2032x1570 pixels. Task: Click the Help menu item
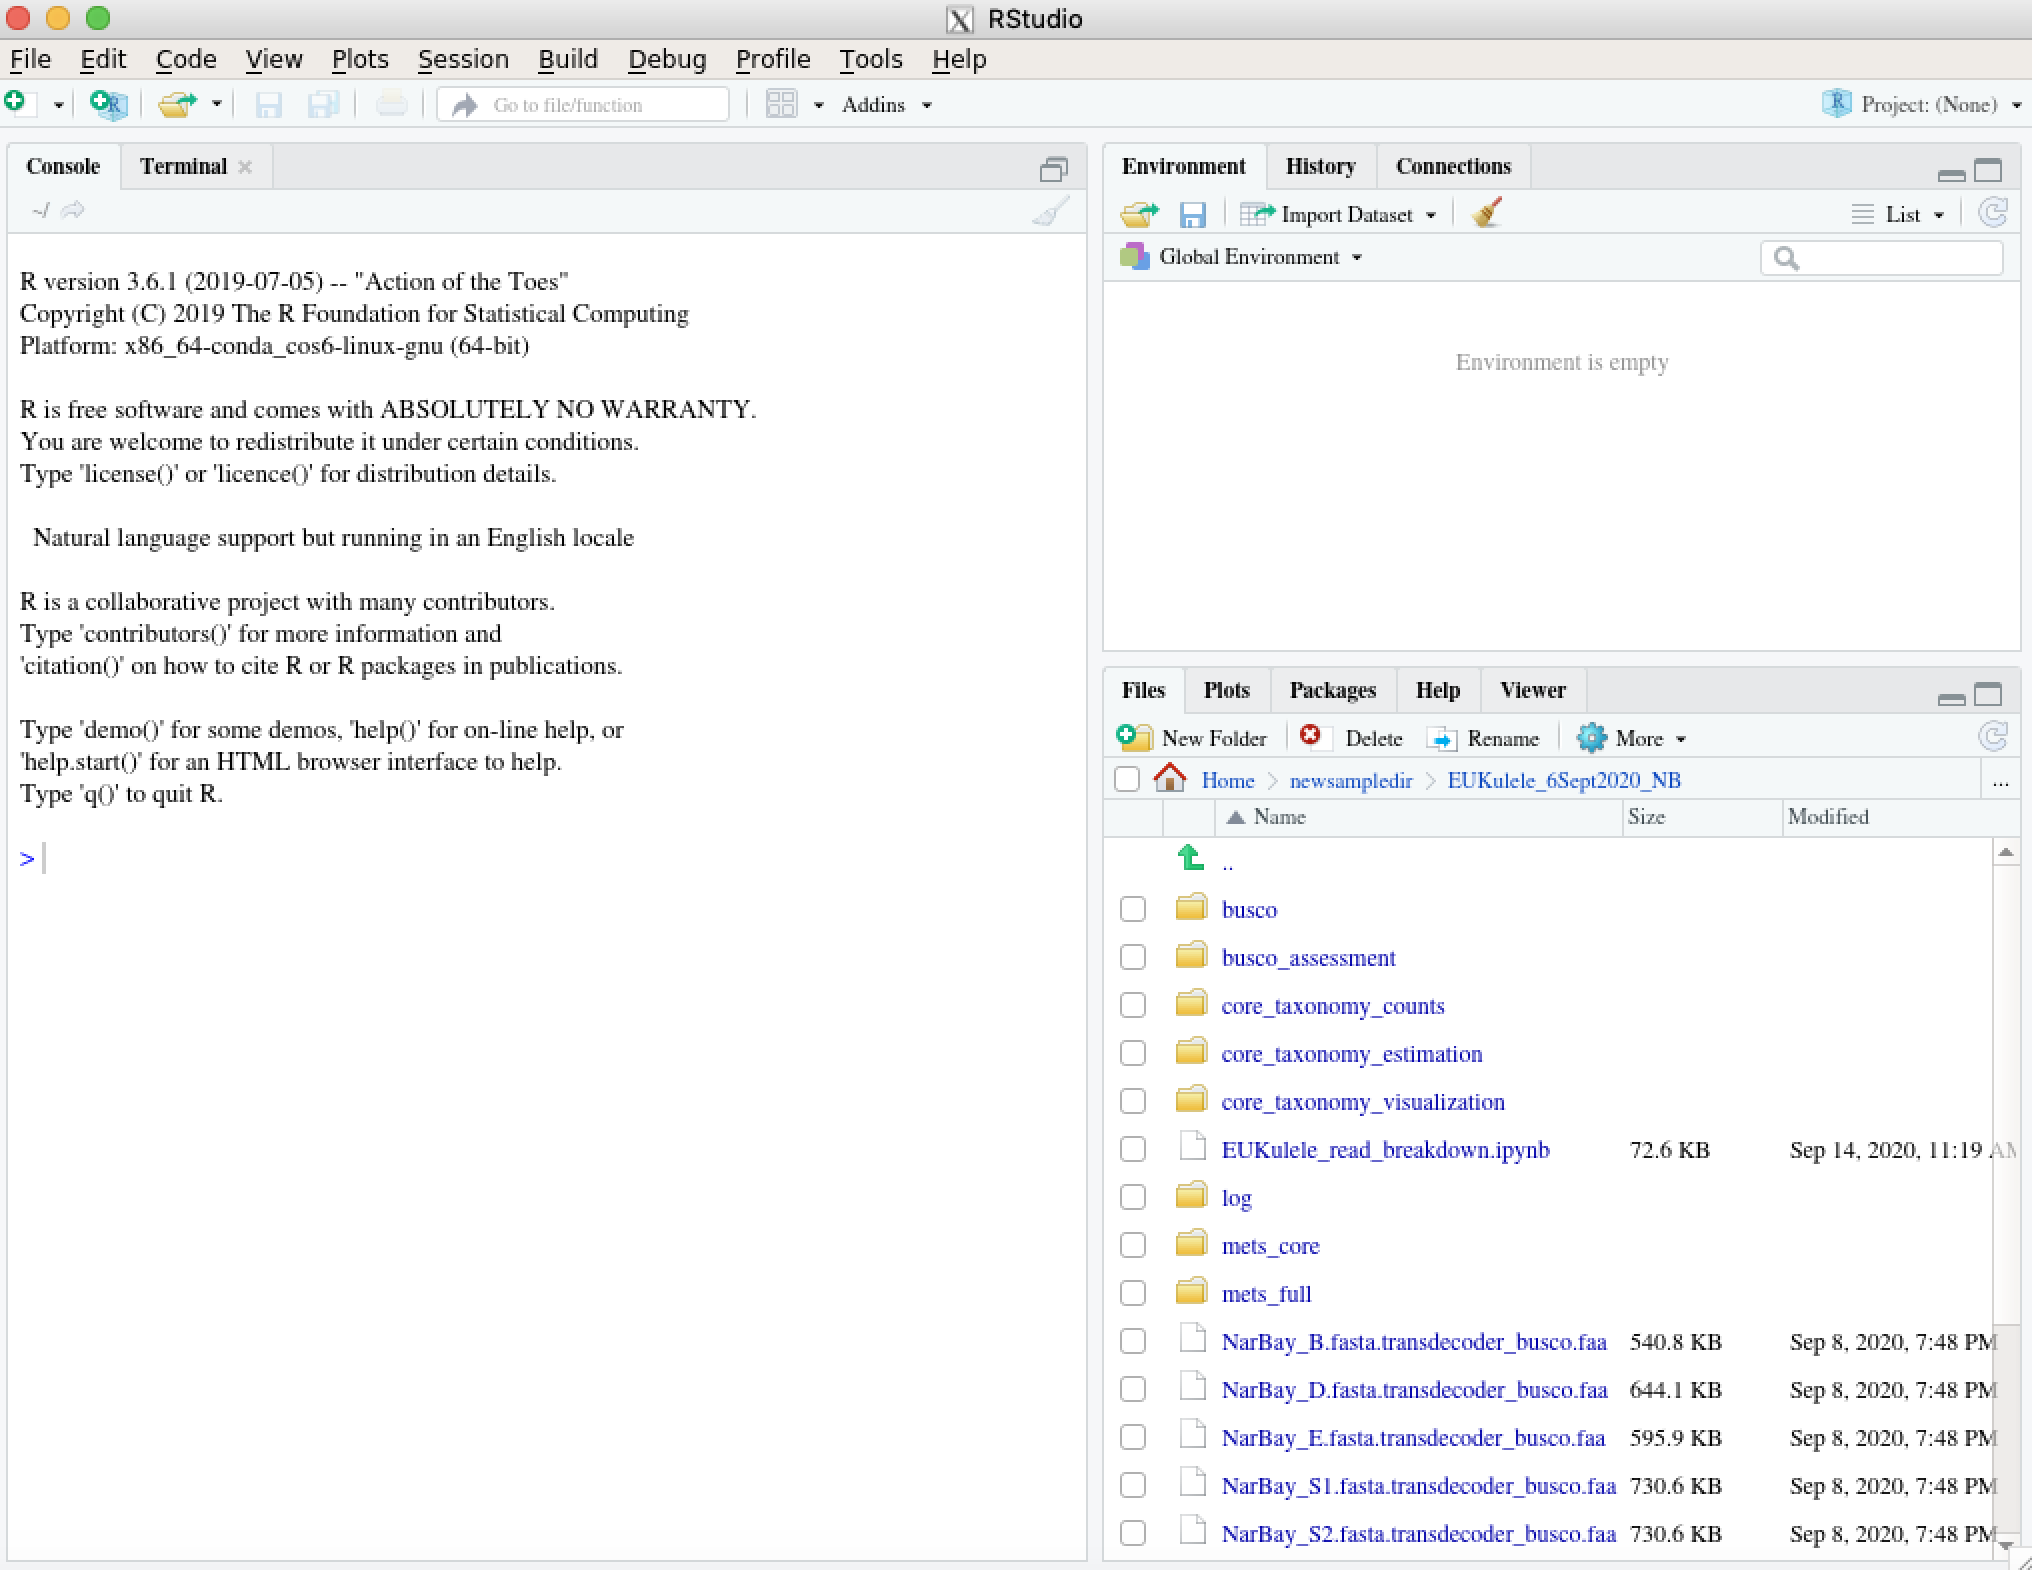point(957,58)
